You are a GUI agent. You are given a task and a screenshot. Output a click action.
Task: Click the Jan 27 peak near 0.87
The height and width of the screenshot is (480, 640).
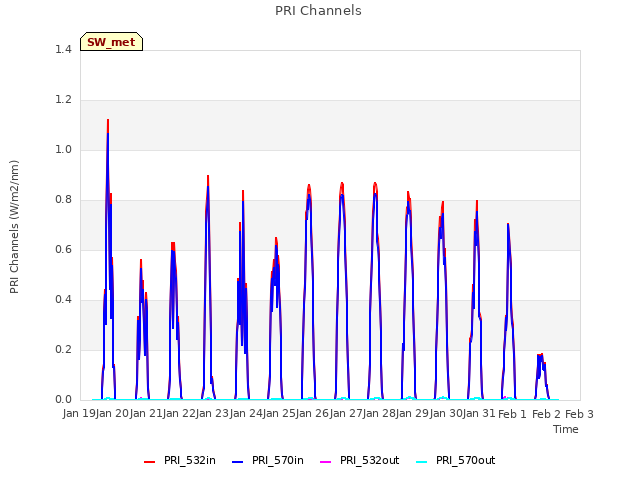342,184
